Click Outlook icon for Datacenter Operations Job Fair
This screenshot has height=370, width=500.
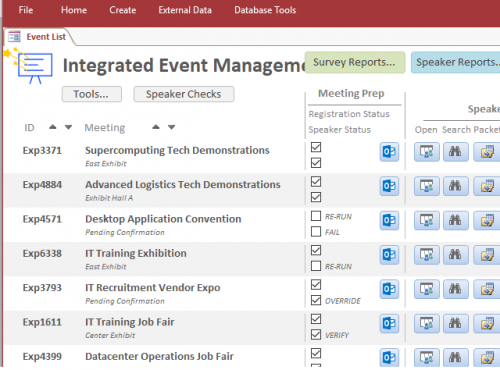(389, 357)
